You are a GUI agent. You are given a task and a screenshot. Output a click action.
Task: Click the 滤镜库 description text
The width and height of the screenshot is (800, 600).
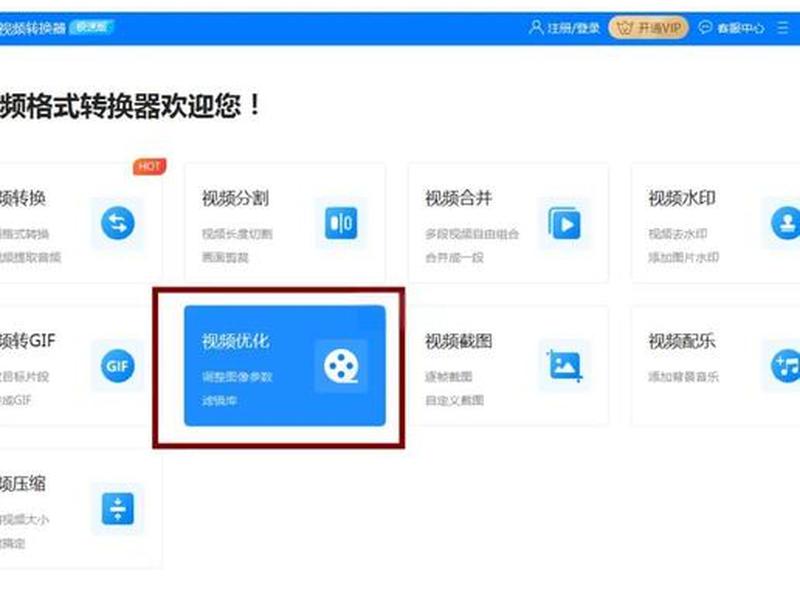[x=219, y=401]
